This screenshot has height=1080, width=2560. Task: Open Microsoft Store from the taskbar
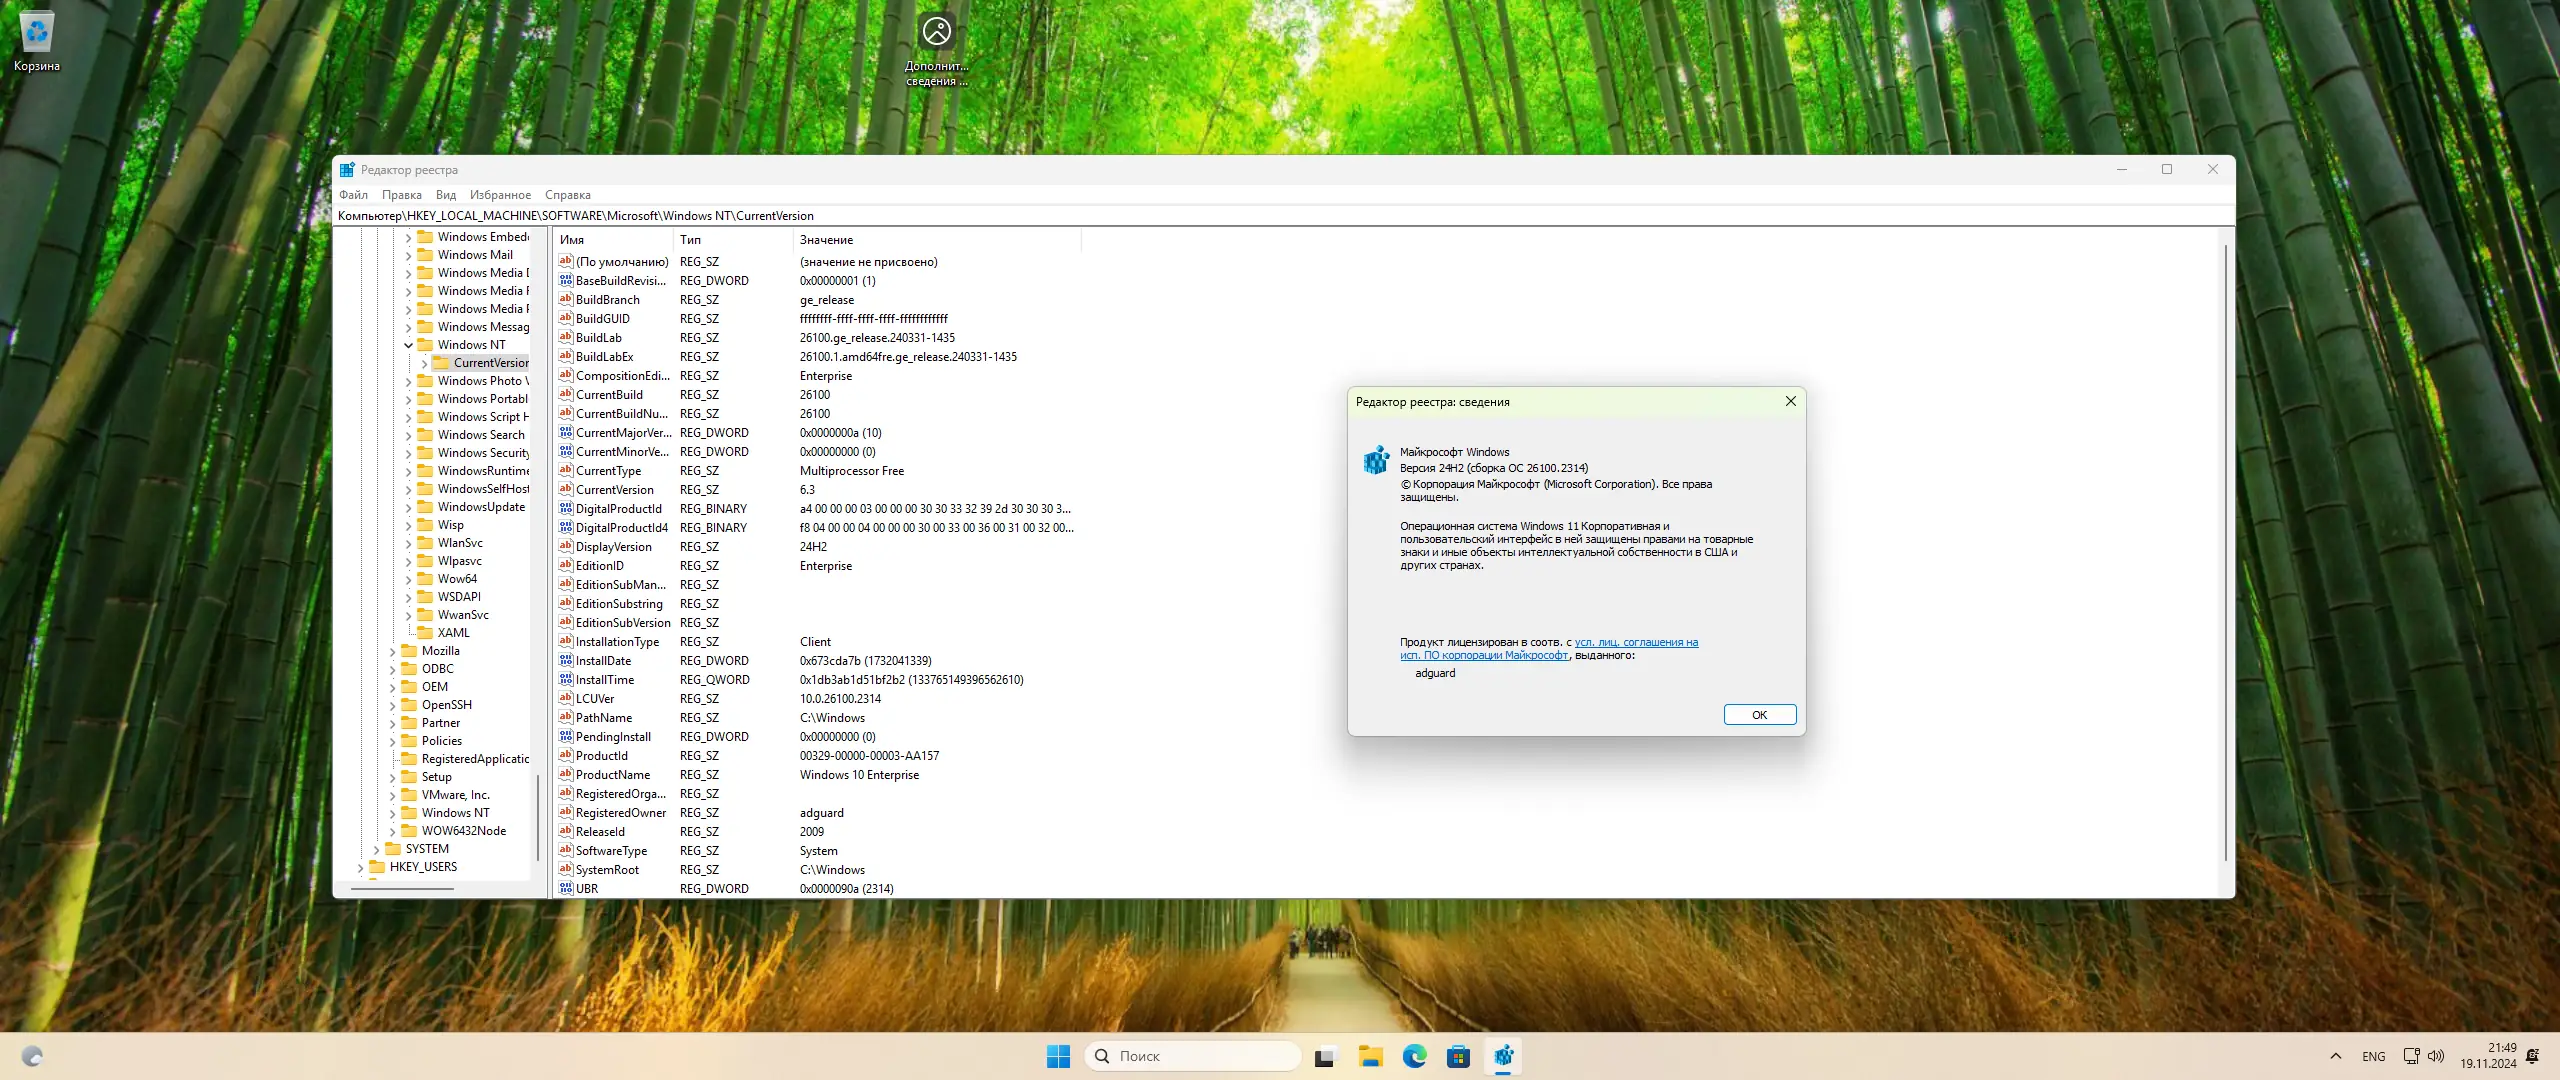[1458, 1056]
